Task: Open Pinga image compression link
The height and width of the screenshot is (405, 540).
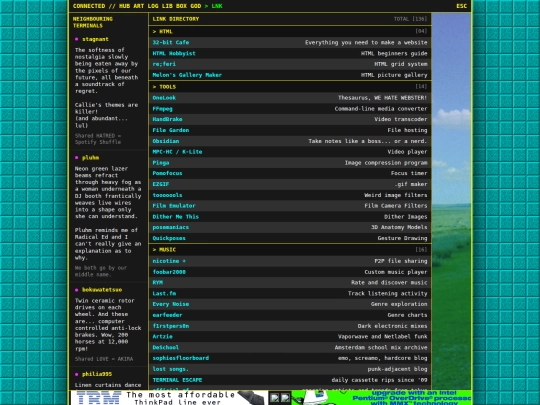Action: click(x=161, y=163)
